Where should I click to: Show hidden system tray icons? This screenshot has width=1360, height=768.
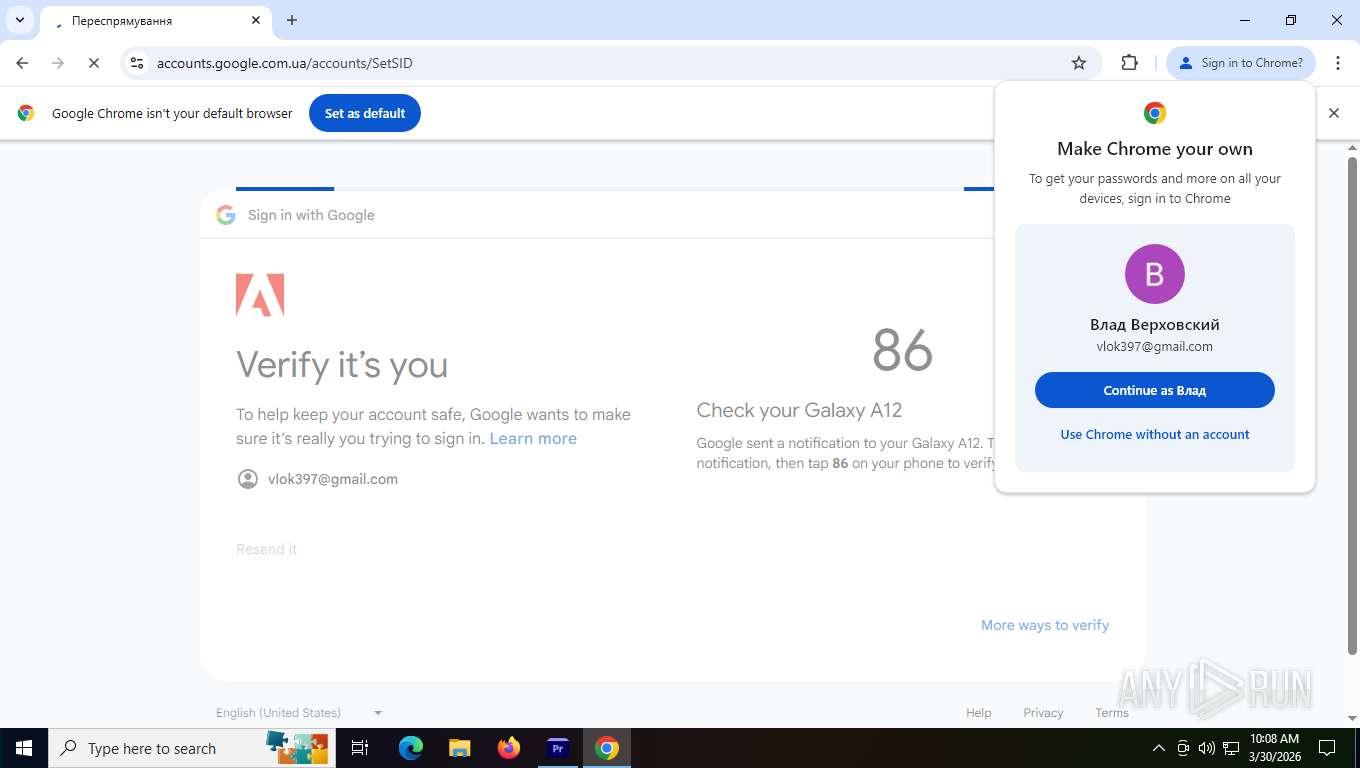coord(1159,748)
